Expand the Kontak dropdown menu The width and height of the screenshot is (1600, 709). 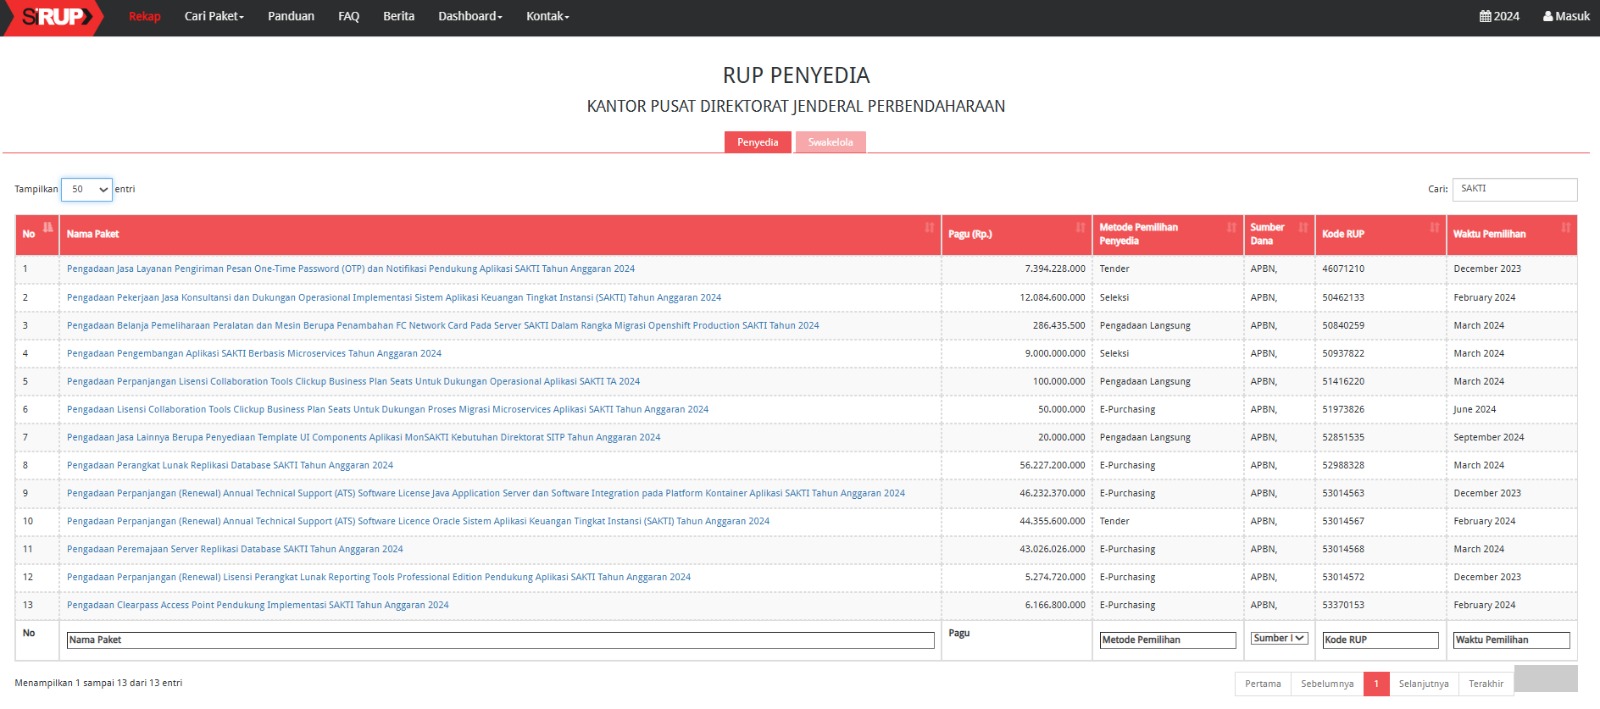pos(548,16)
